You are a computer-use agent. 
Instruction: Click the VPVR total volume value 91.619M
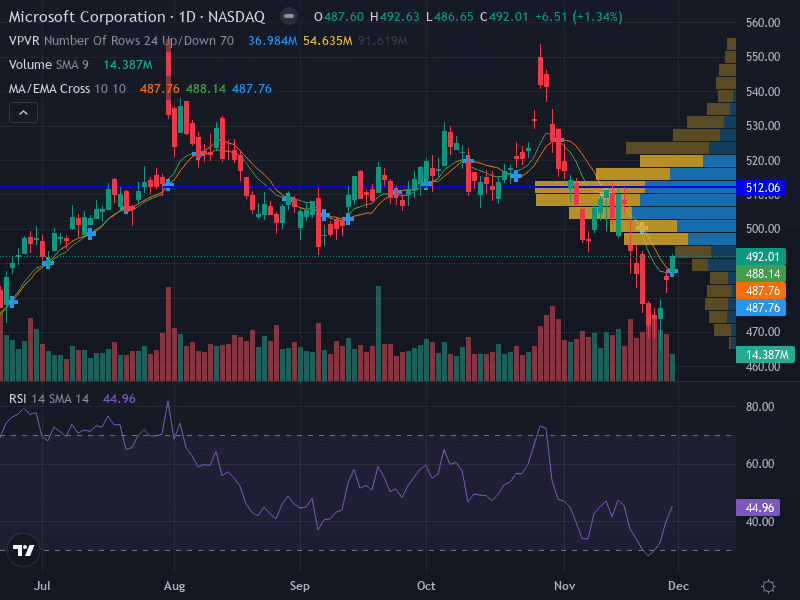[x=383, y=41]
